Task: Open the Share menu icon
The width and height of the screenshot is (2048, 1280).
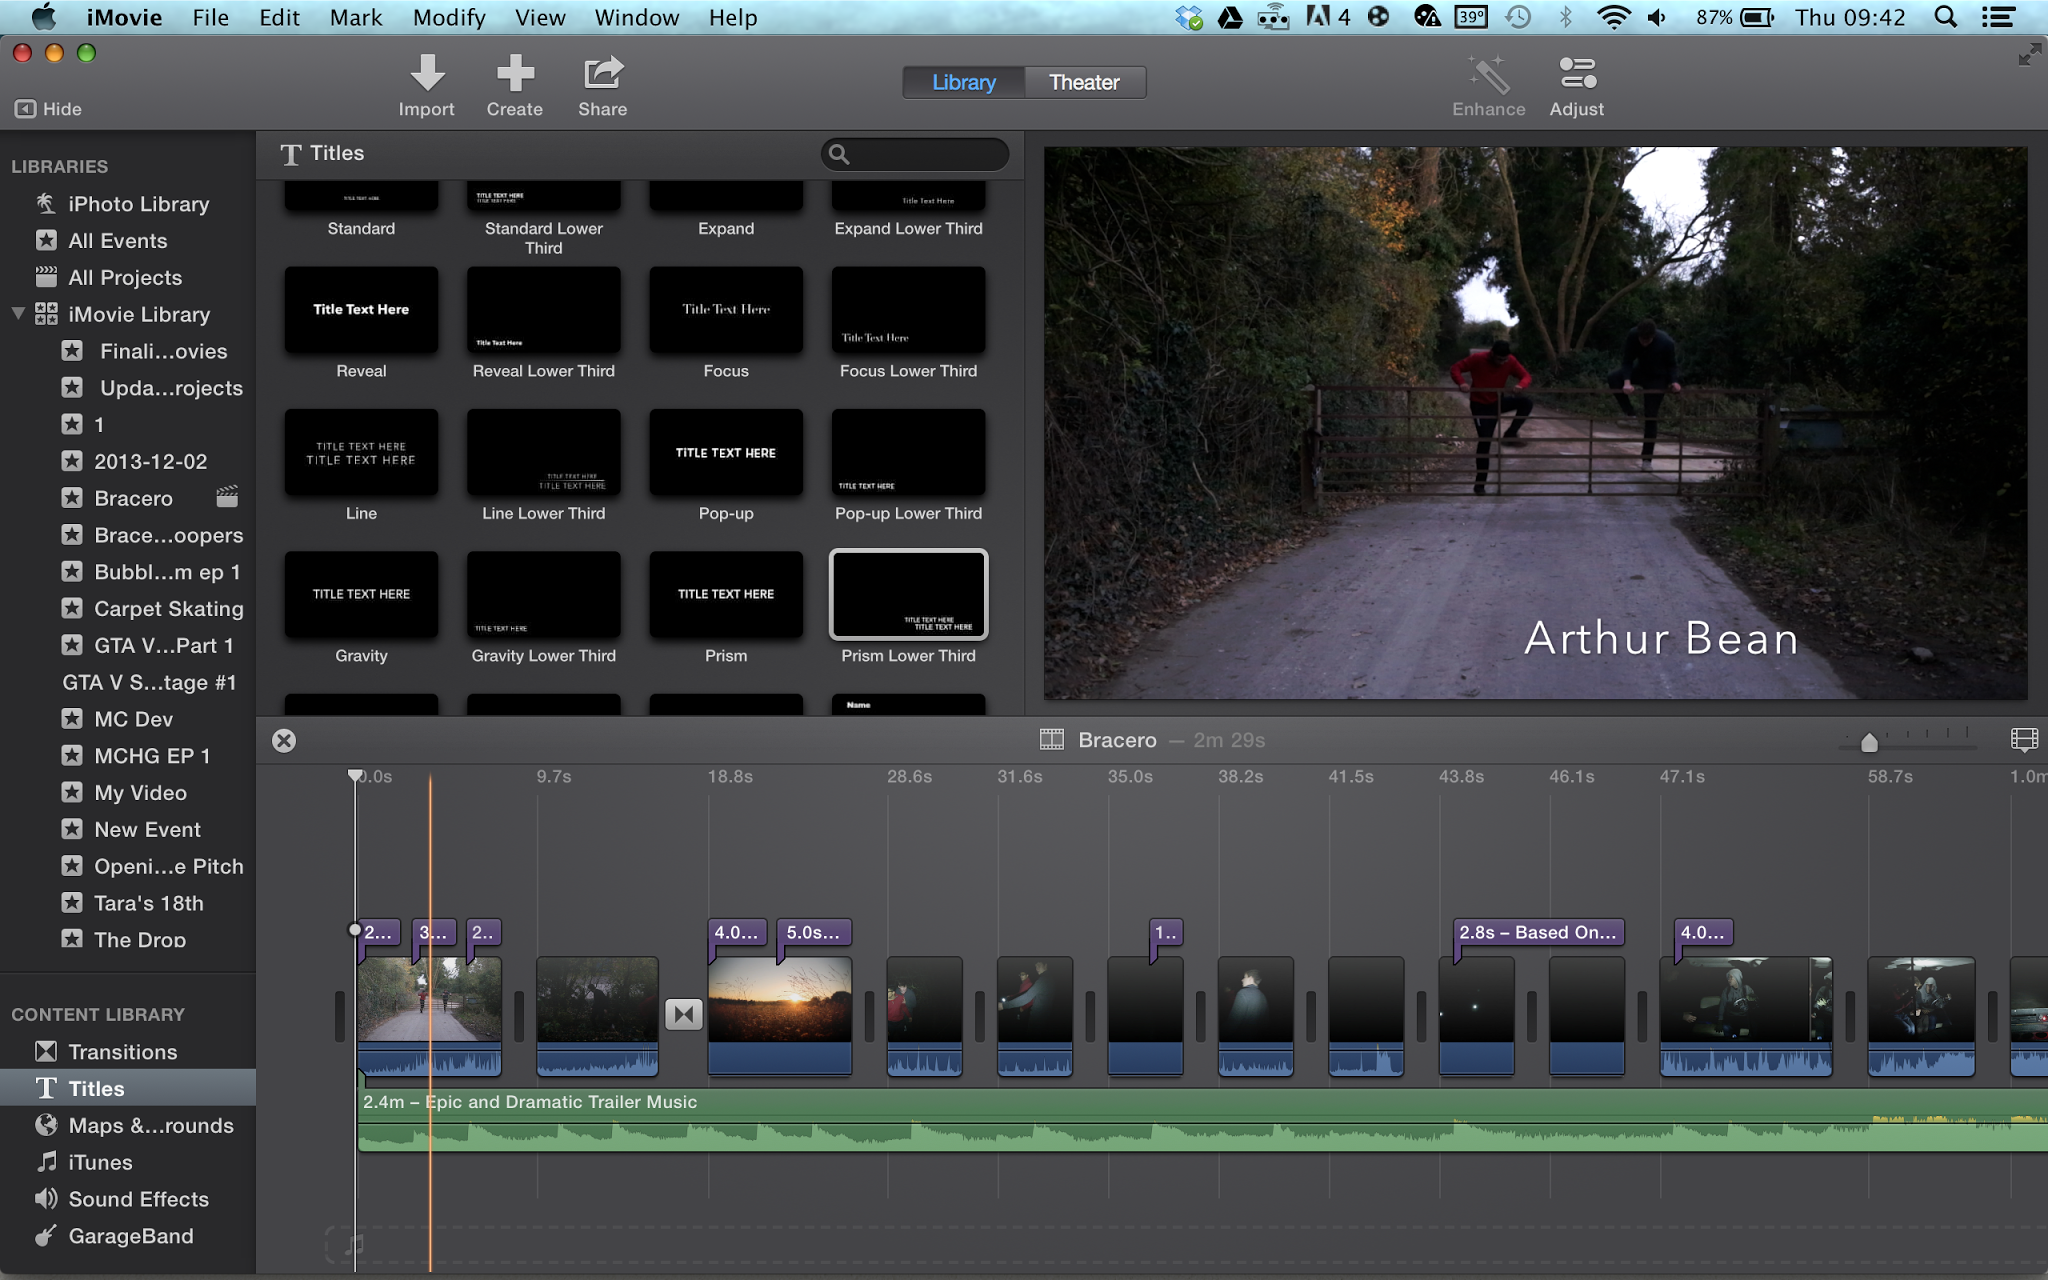Action: tap(603, 73)
